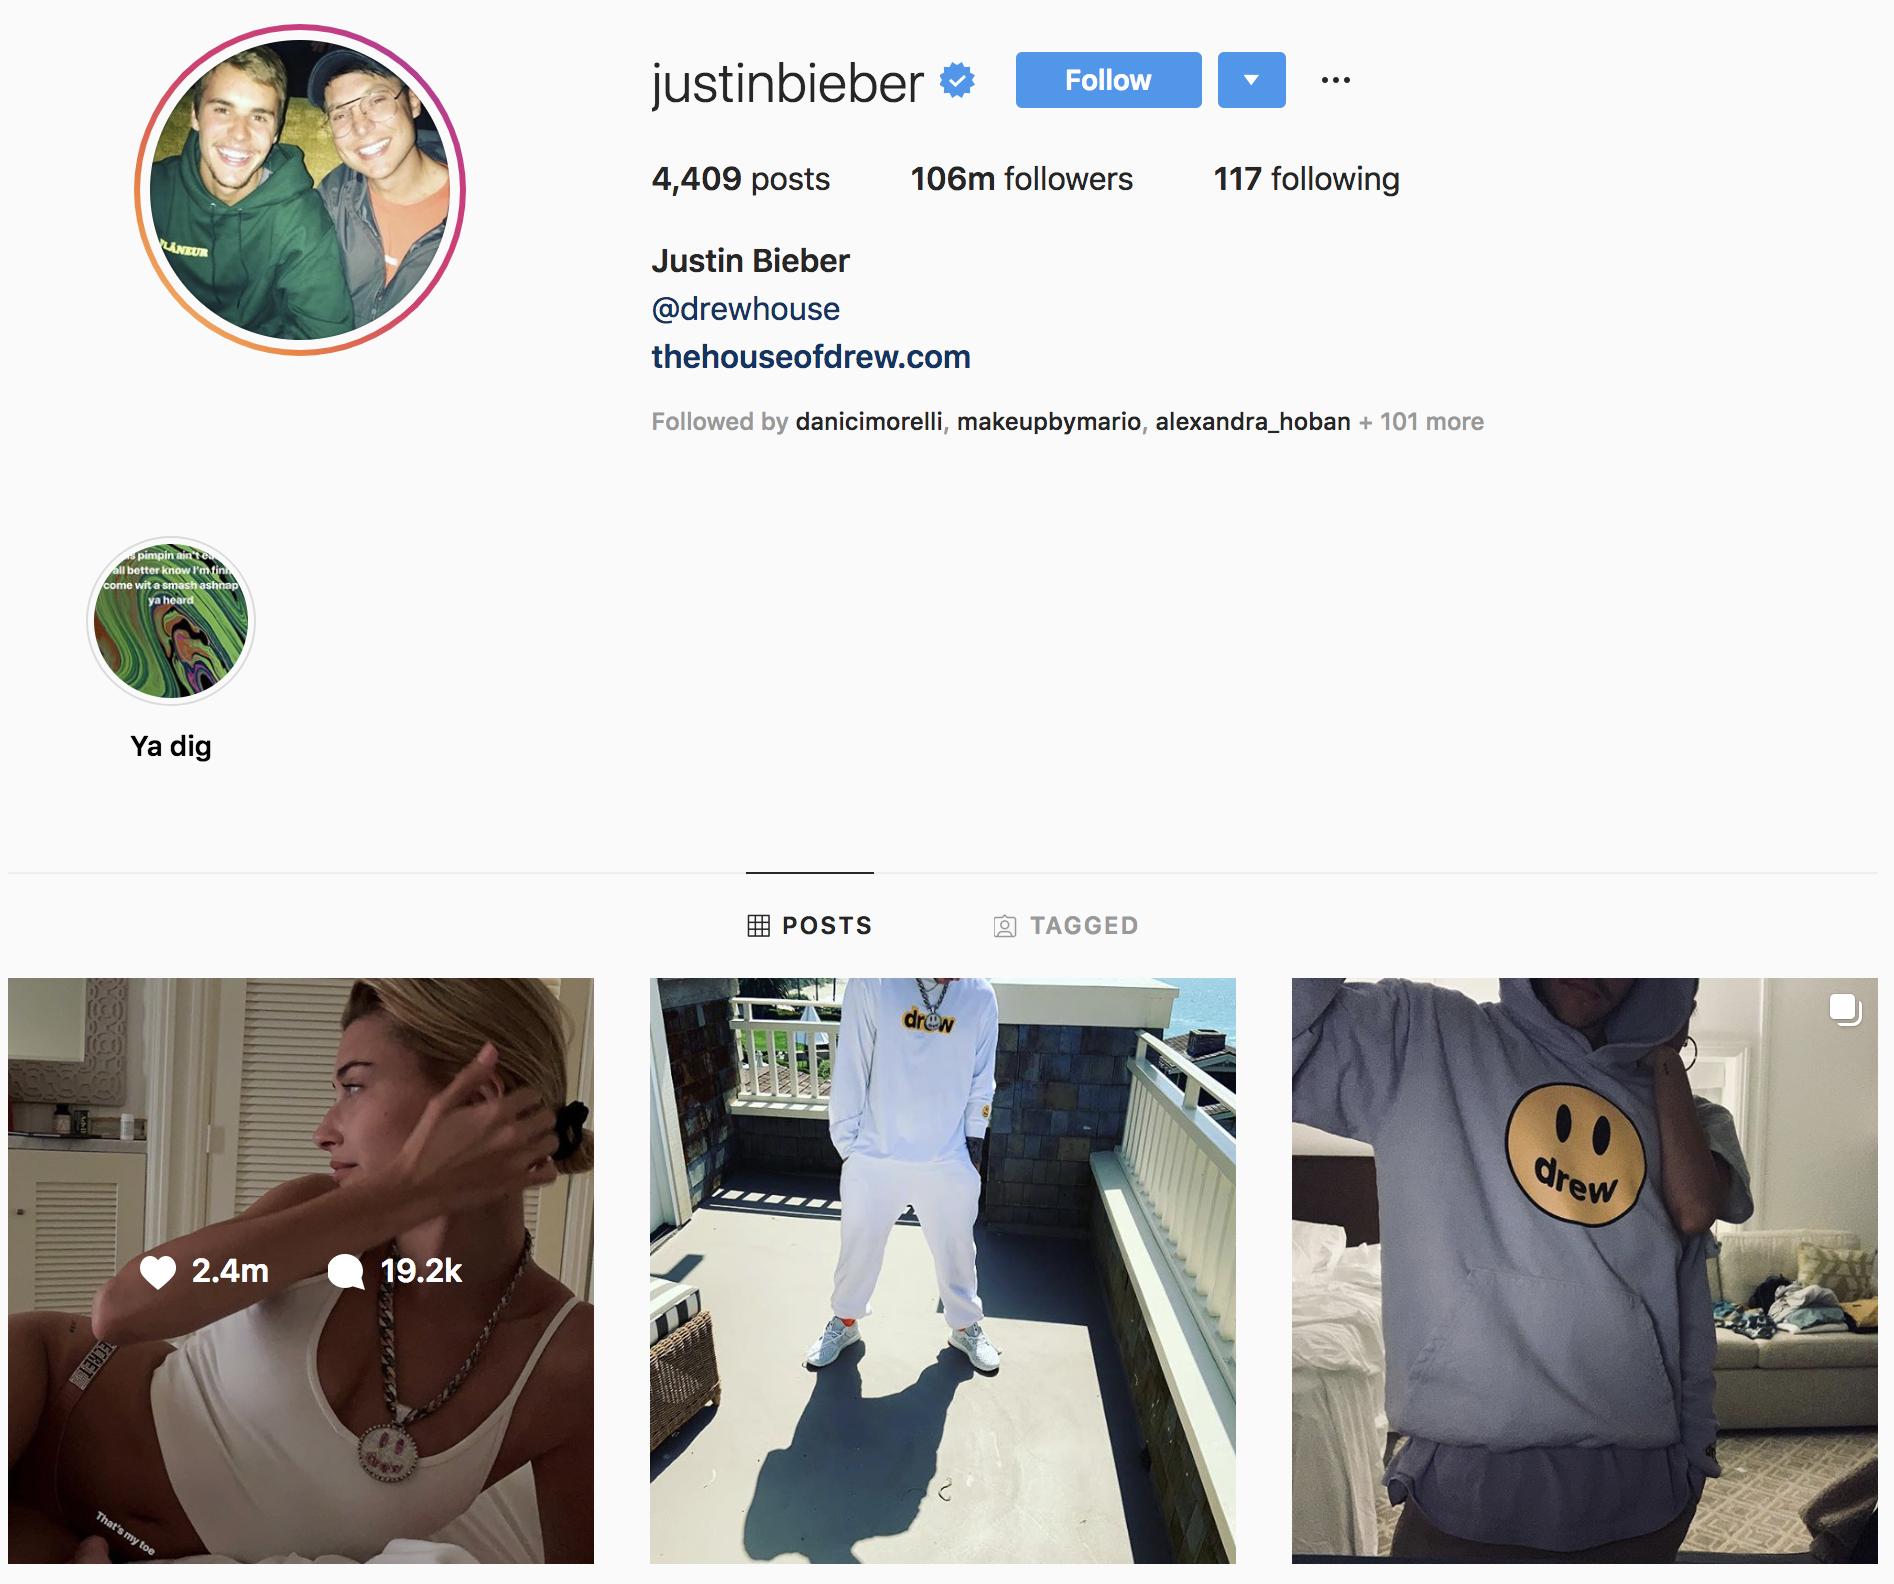Open the 117 following list
1894x1584 pixels.
point(1306,179)
